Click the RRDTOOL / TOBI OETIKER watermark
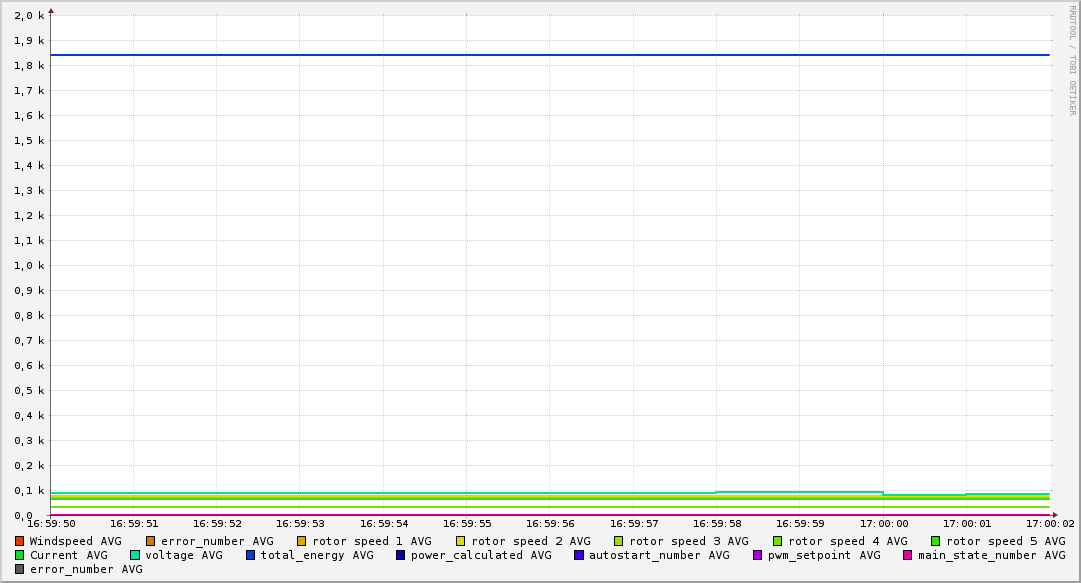The height and width of the screenshot is (583, 1081). [x=1072, y=60]
